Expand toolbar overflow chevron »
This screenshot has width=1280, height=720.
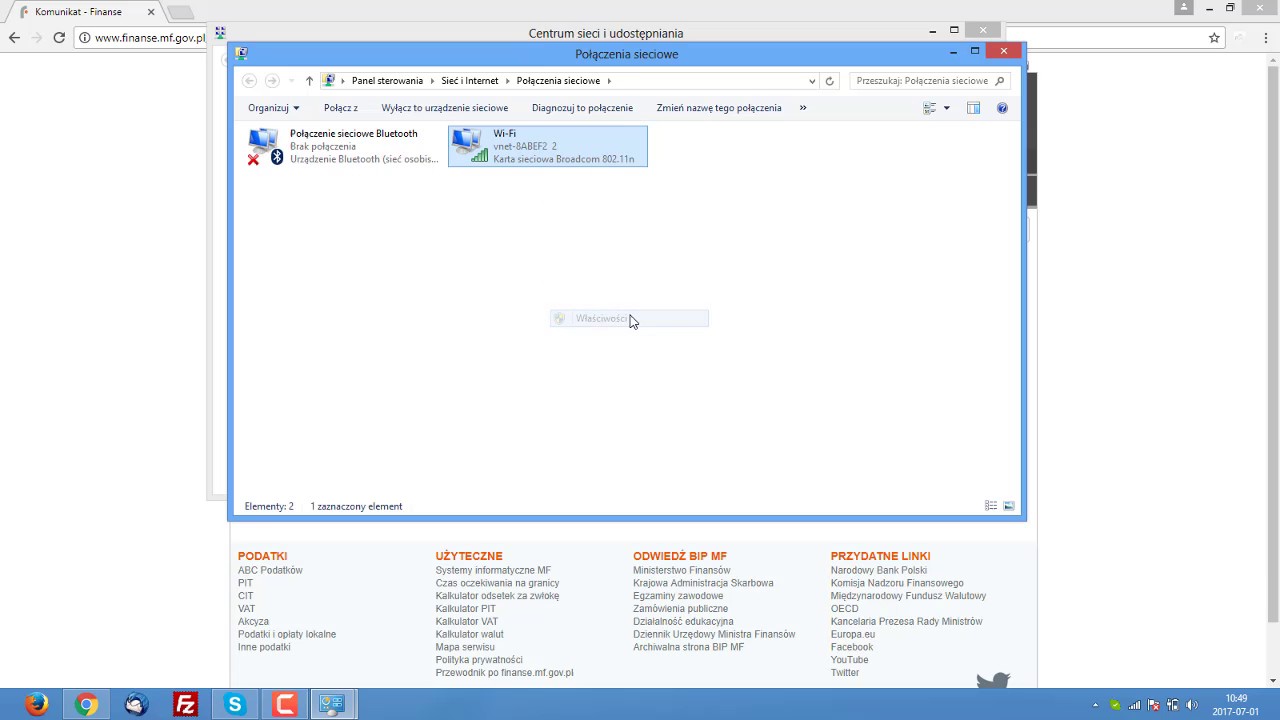(803, 108)
